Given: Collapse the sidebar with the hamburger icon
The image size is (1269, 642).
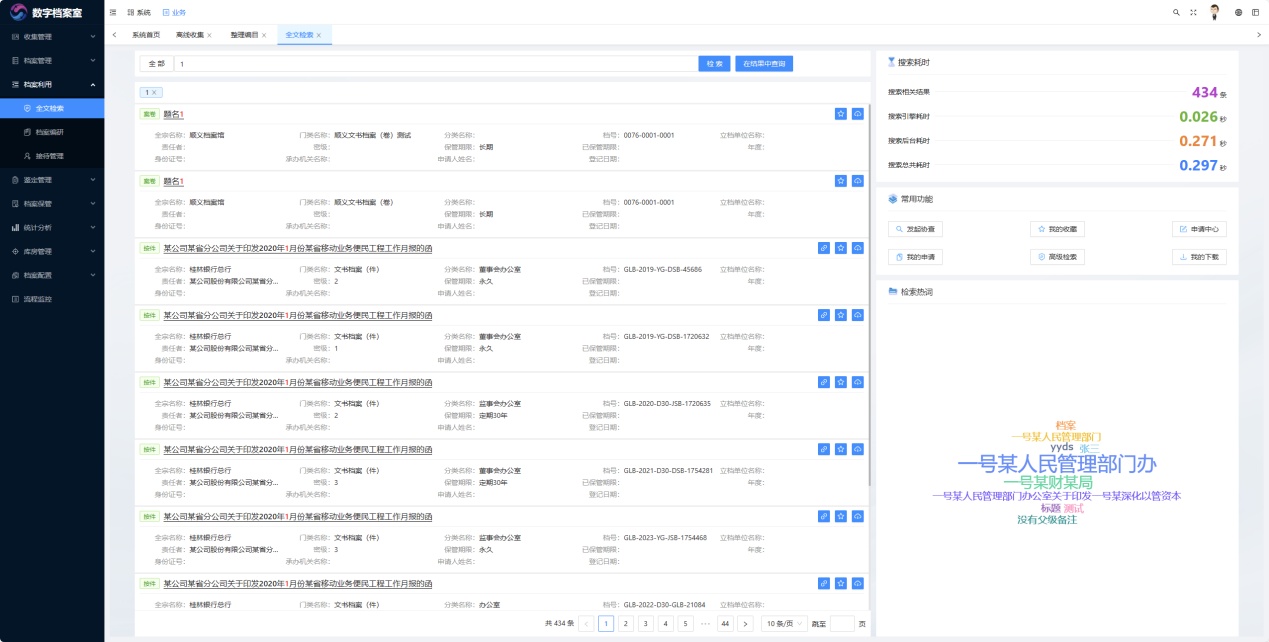Looking at the screenshot, I should 112,12.
